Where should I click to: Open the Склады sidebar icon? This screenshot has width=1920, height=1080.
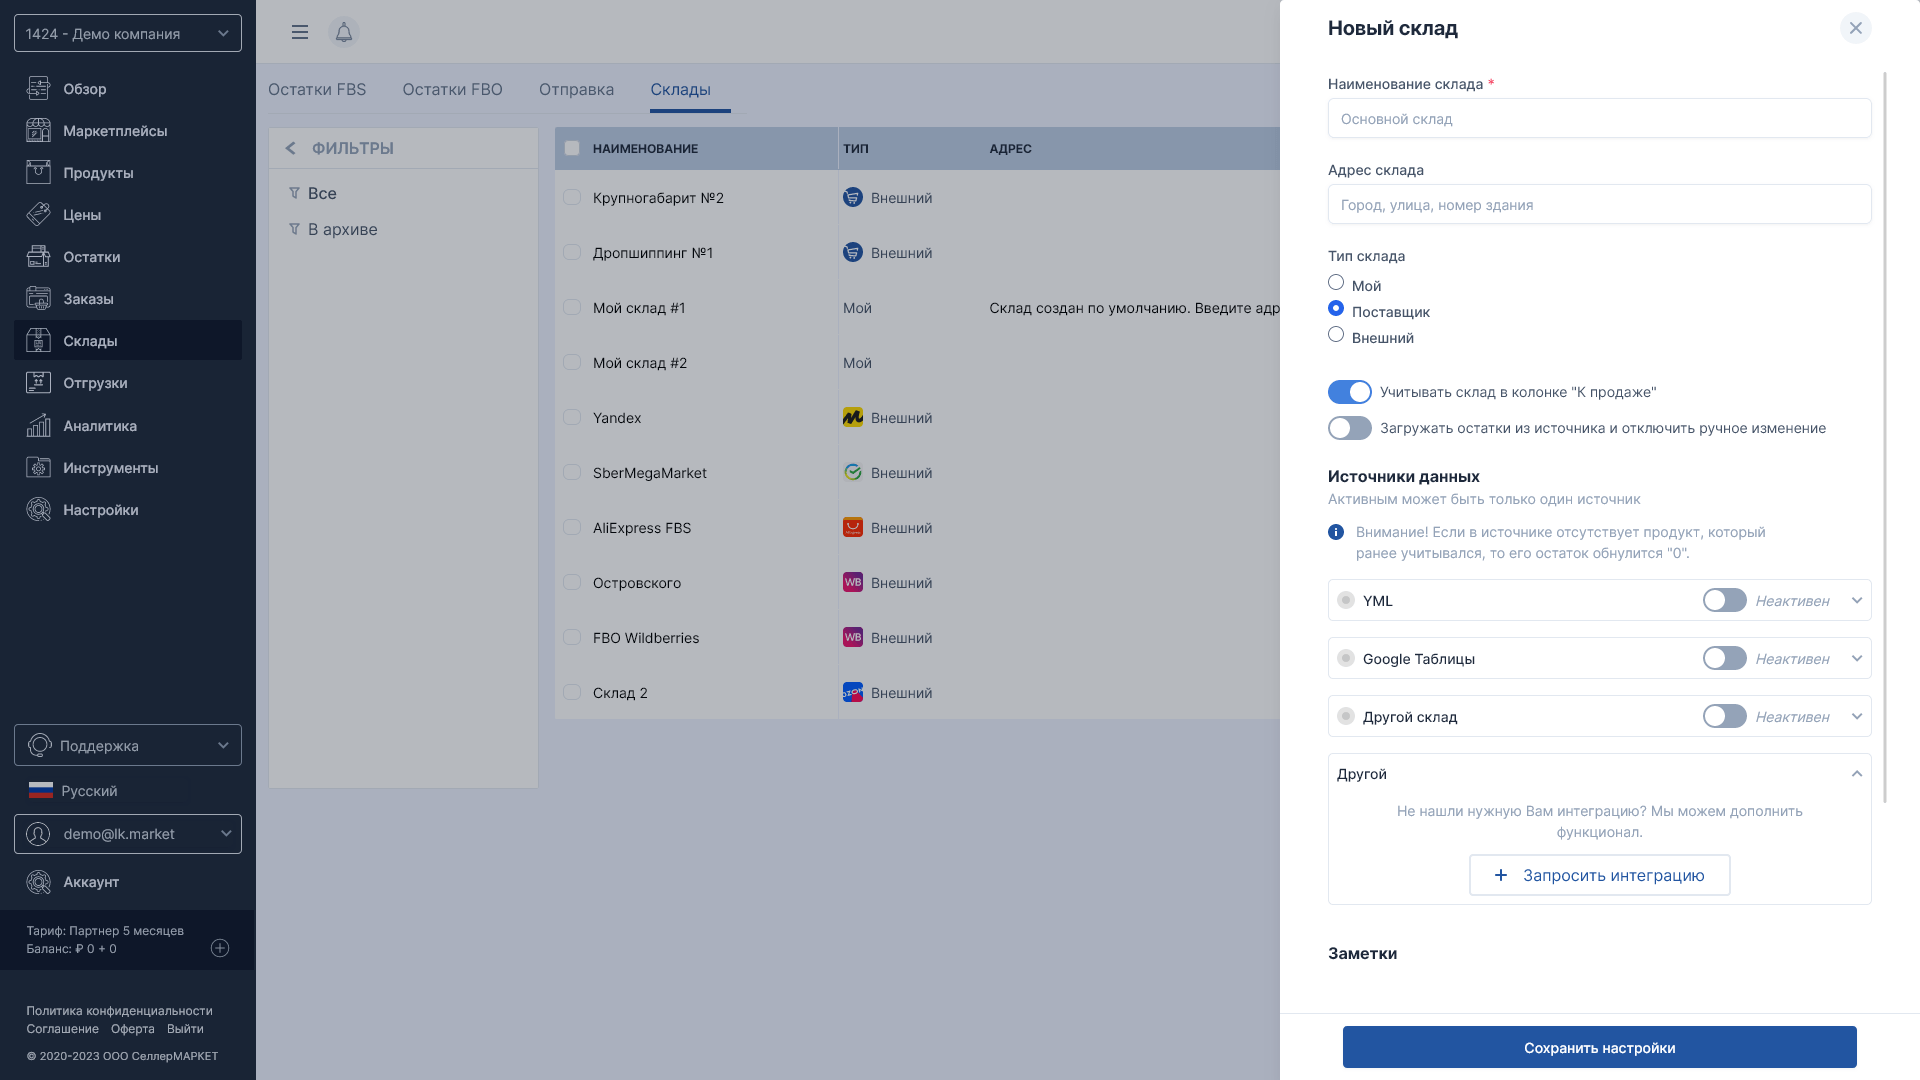coord(38,341)
